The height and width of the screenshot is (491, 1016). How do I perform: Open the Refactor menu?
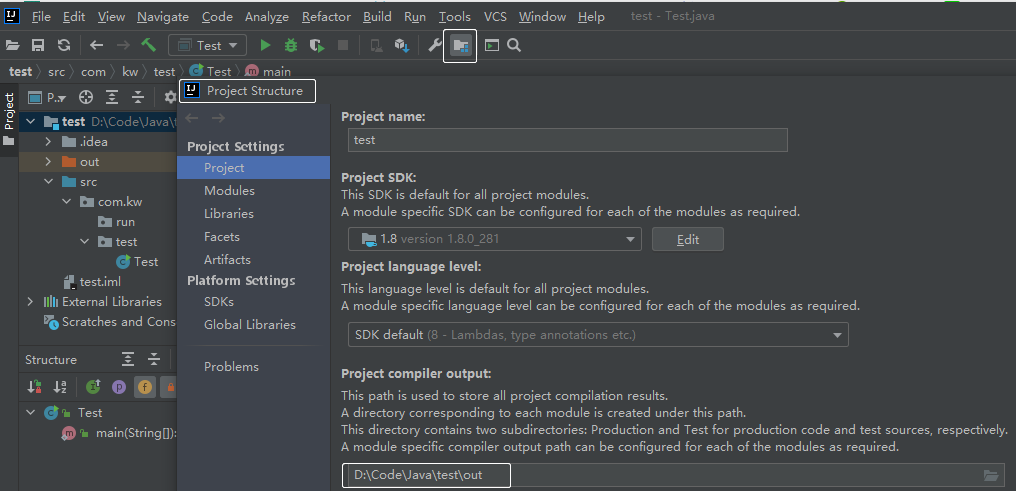[x=326, y=17]
